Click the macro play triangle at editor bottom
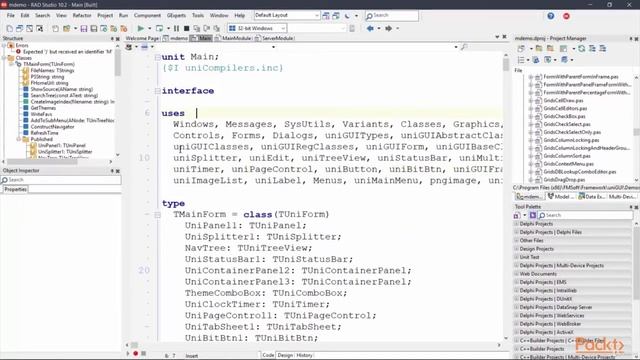The image size is (640, 360). coord(128,353)
